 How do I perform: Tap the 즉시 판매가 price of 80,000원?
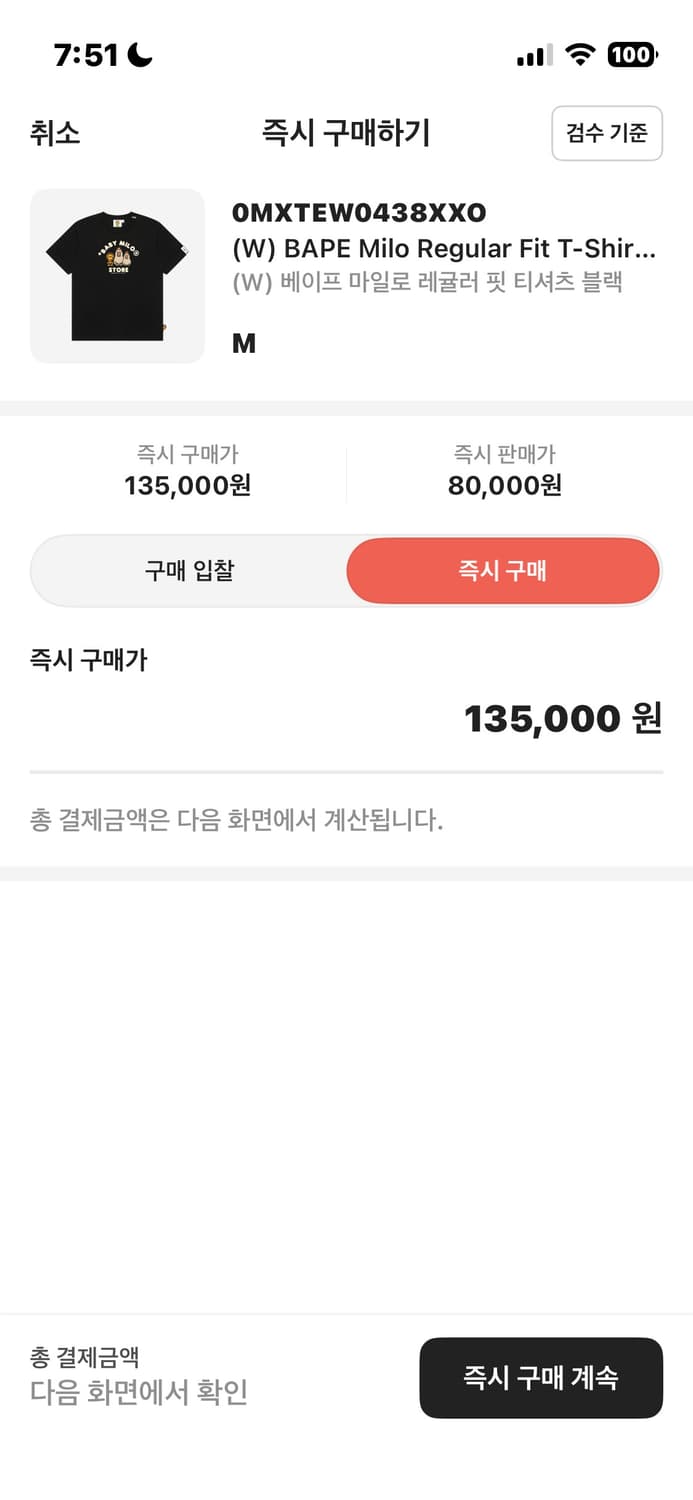click(504, 489)
